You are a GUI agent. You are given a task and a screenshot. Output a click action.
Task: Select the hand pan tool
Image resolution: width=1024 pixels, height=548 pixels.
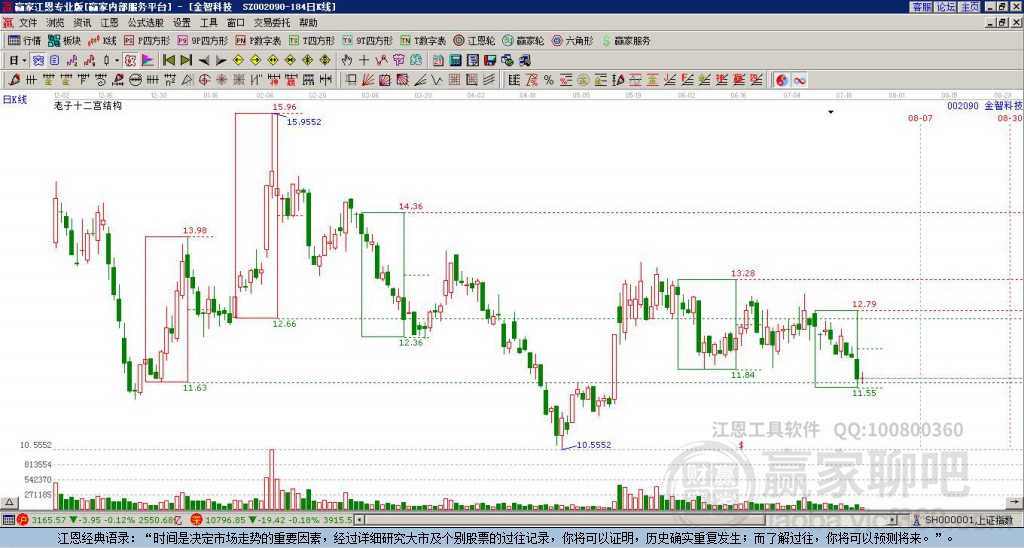click(347, 60)
